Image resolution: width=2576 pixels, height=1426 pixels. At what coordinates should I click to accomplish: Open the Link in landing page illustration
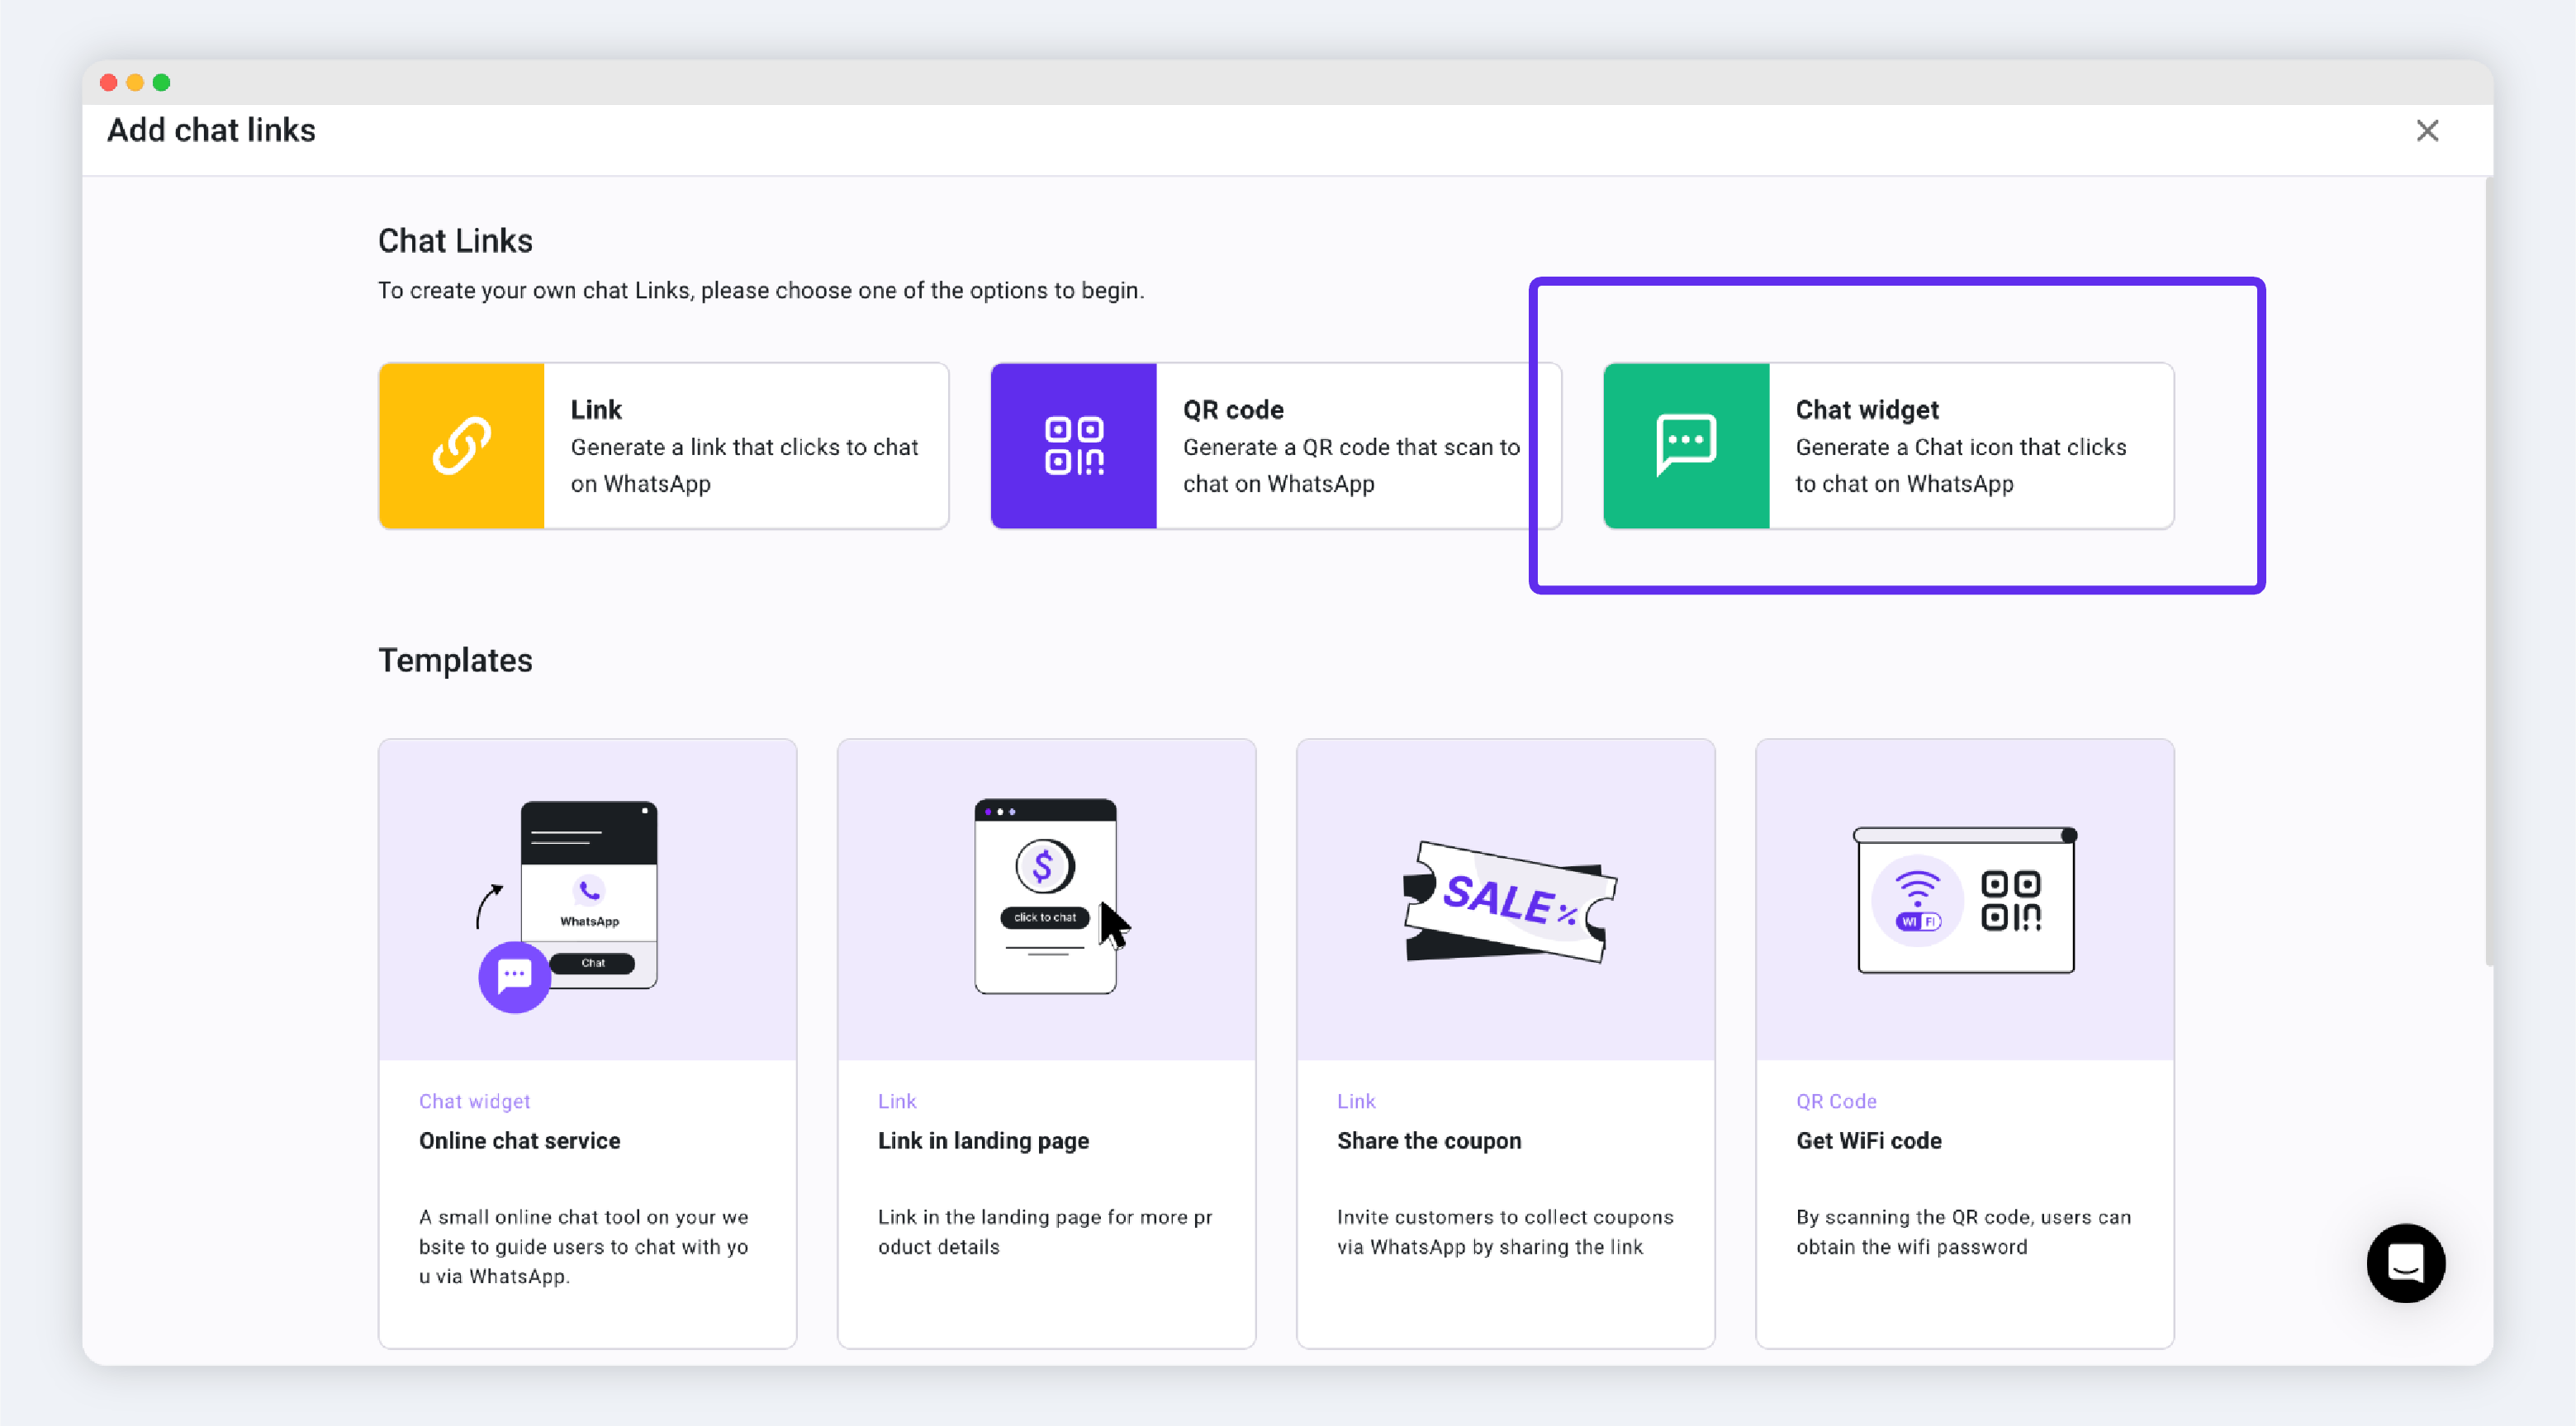(x=1046, y=900)
